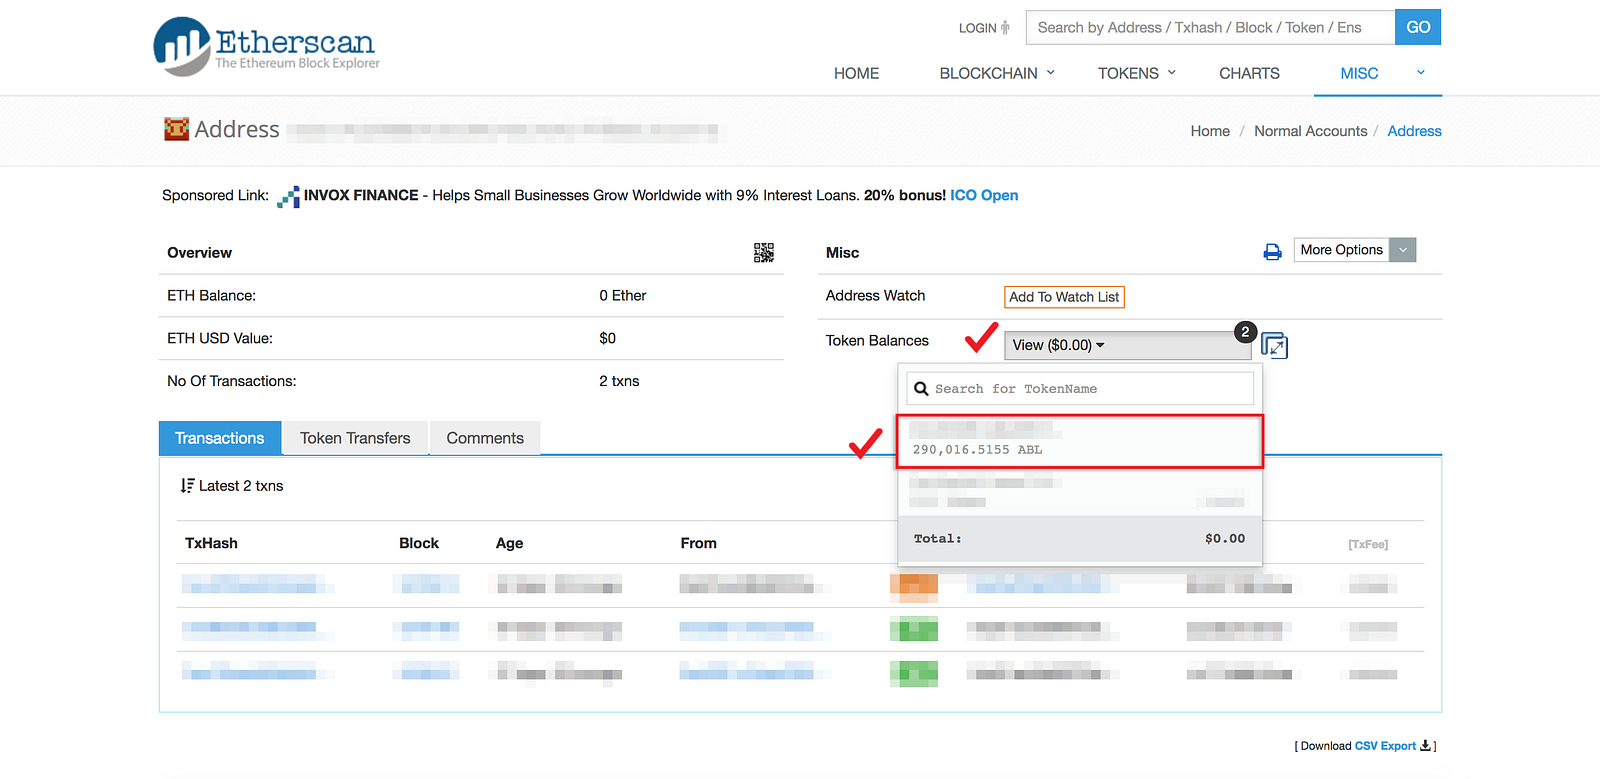Switch to the Token Transfers tab

355,438
